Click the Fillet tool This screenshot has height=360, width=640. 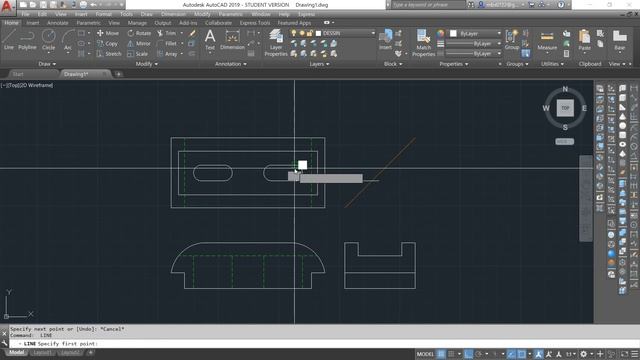click(x=167, y=43)
